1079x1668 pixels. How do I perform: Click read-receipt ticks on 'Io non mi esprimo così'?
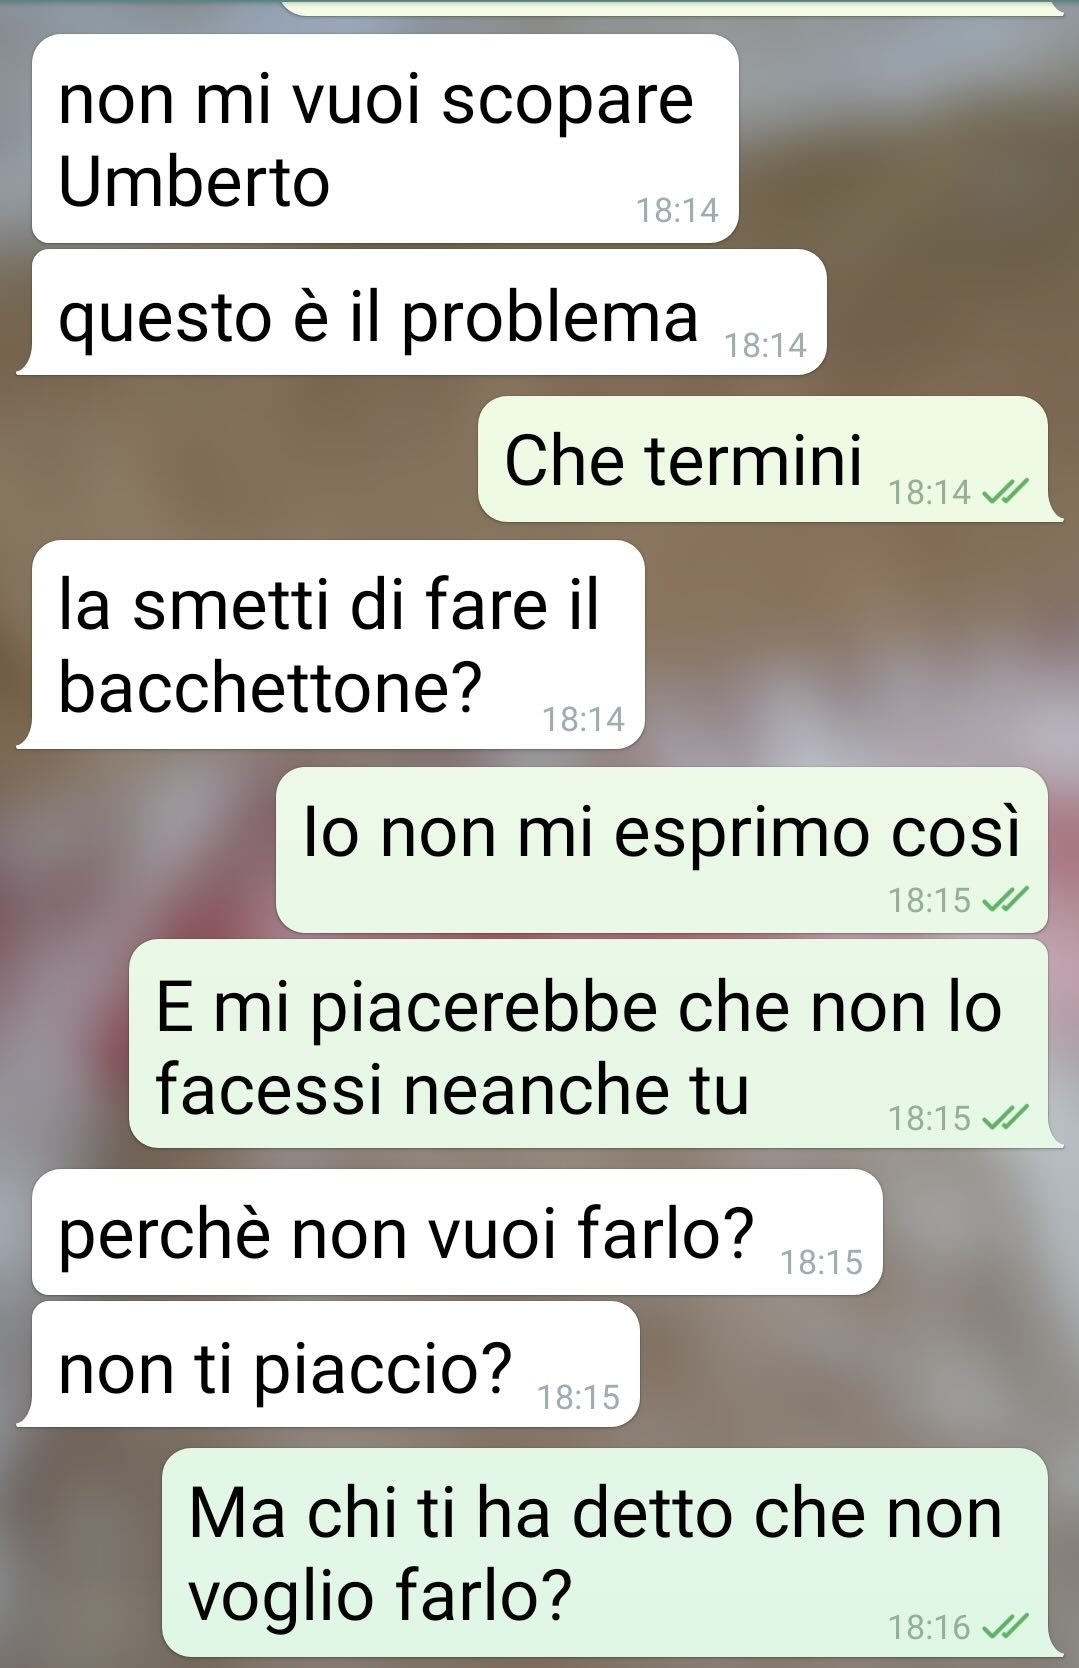(1005, 901)
